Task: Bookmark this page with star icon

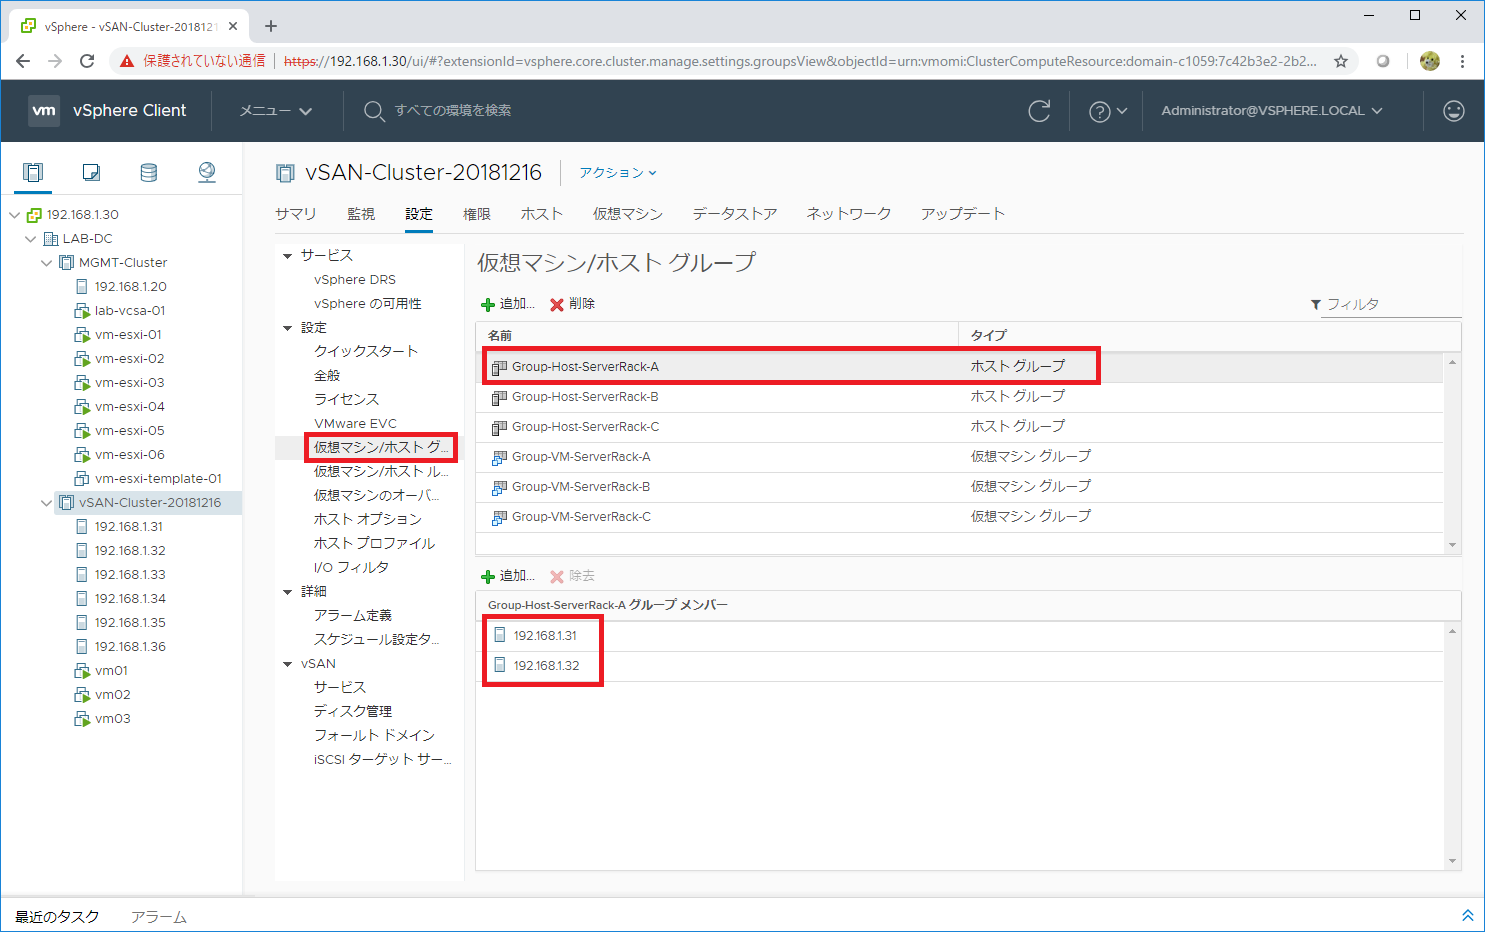Action: 1341,61
